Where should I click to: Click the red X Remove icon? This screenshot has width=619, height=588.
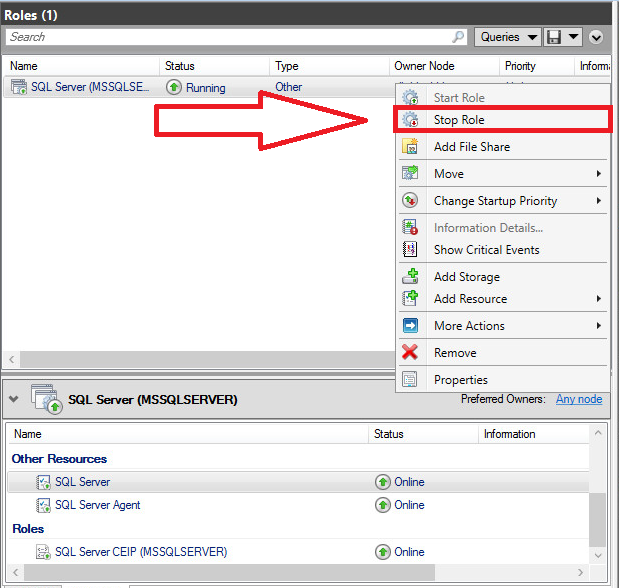(410, 353)
